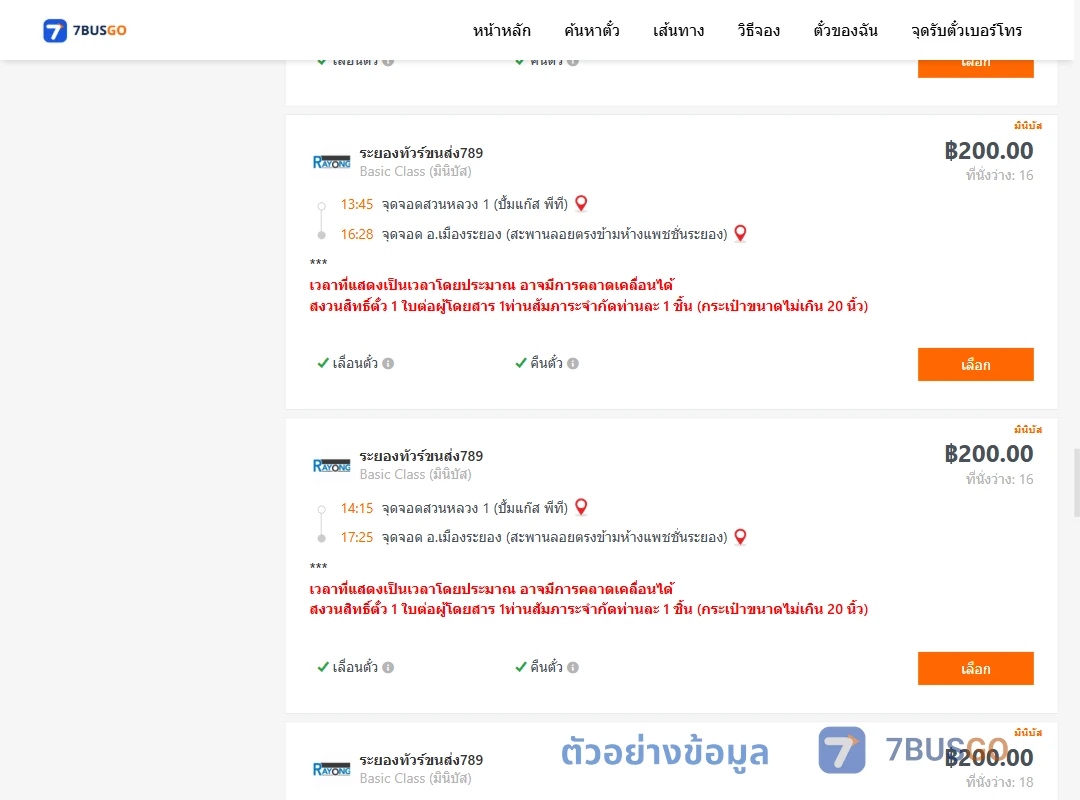The image size is (1080, 800).
Task: Click Rayong operator logo in 14:15 card
Action: (332, 466)
